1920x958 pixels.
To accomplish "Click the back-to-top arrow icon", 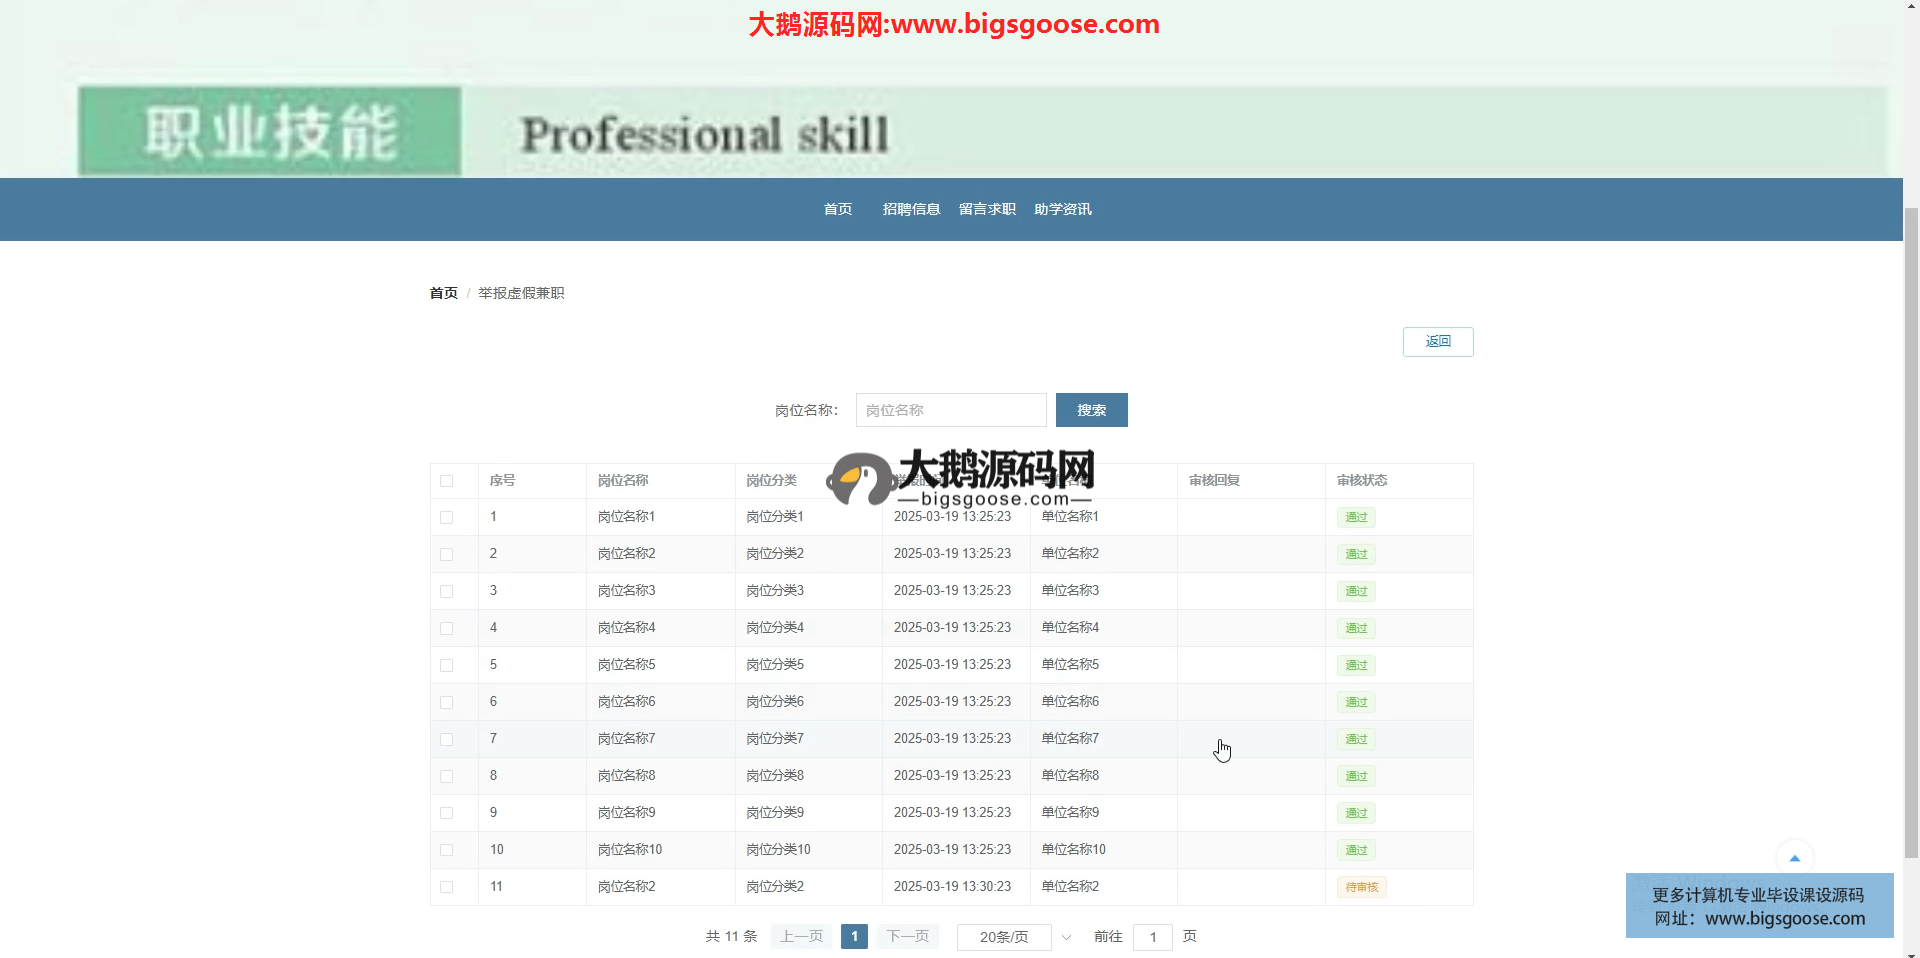I will (1794, 858).
